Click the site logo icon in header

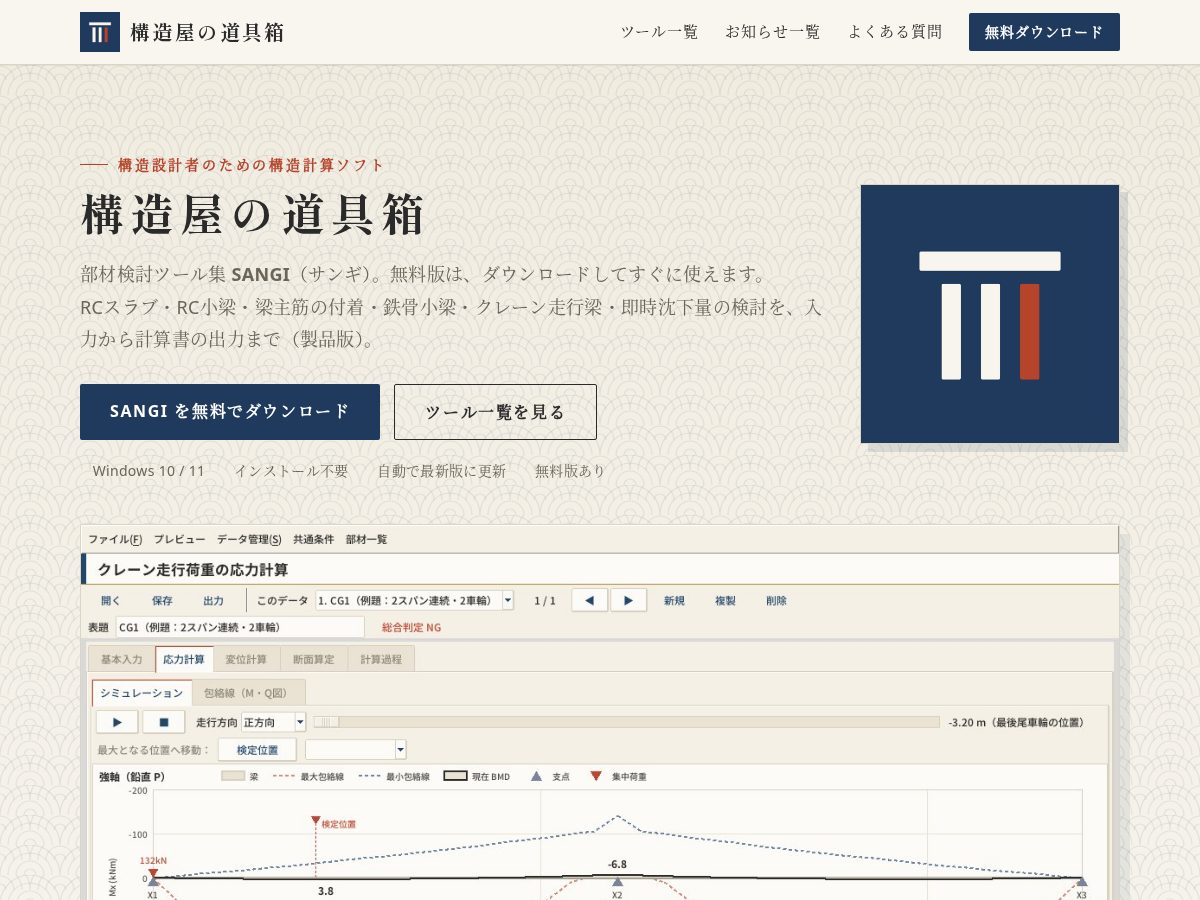pos(100,32)
